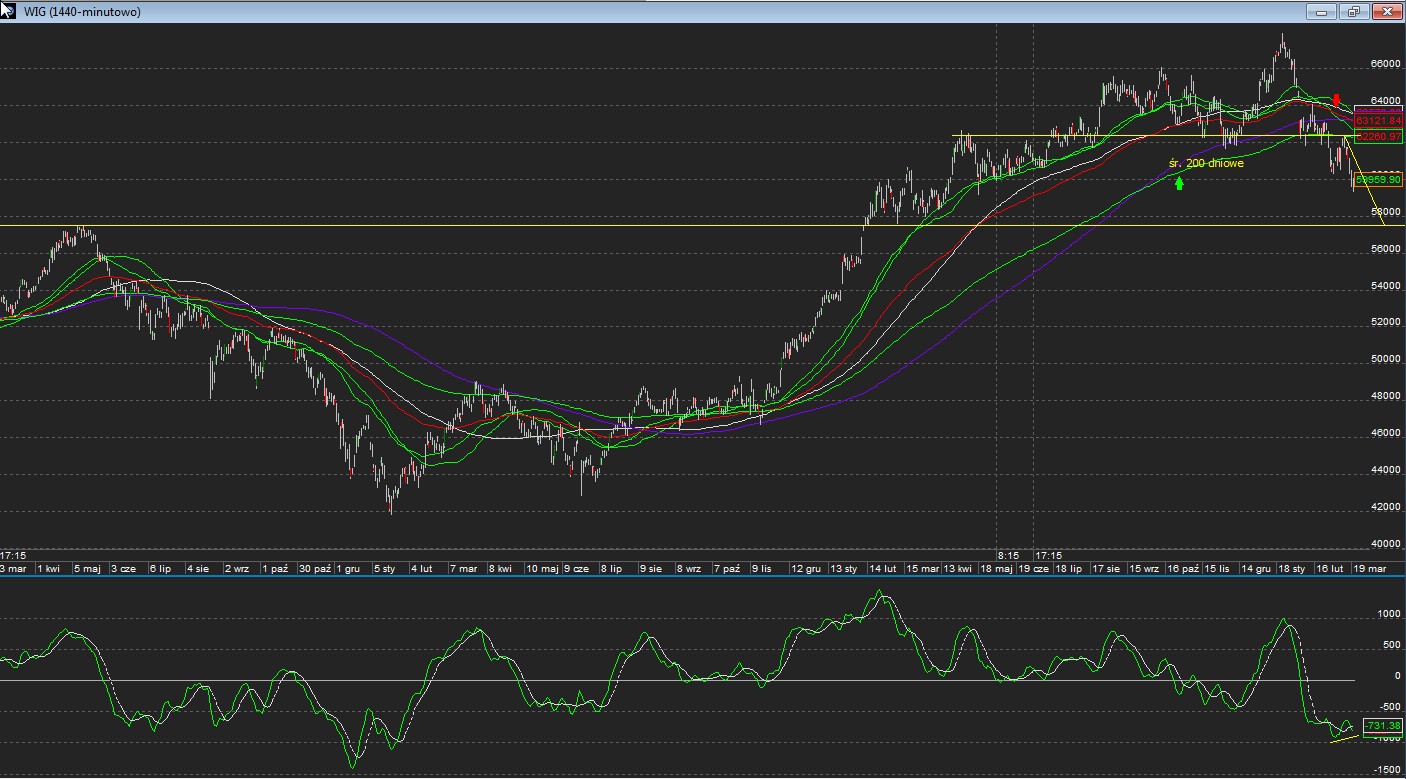Viewport: 1406px width, 779px height.
Task: Click the '8:15' session time label
Action: point(1008,554)
